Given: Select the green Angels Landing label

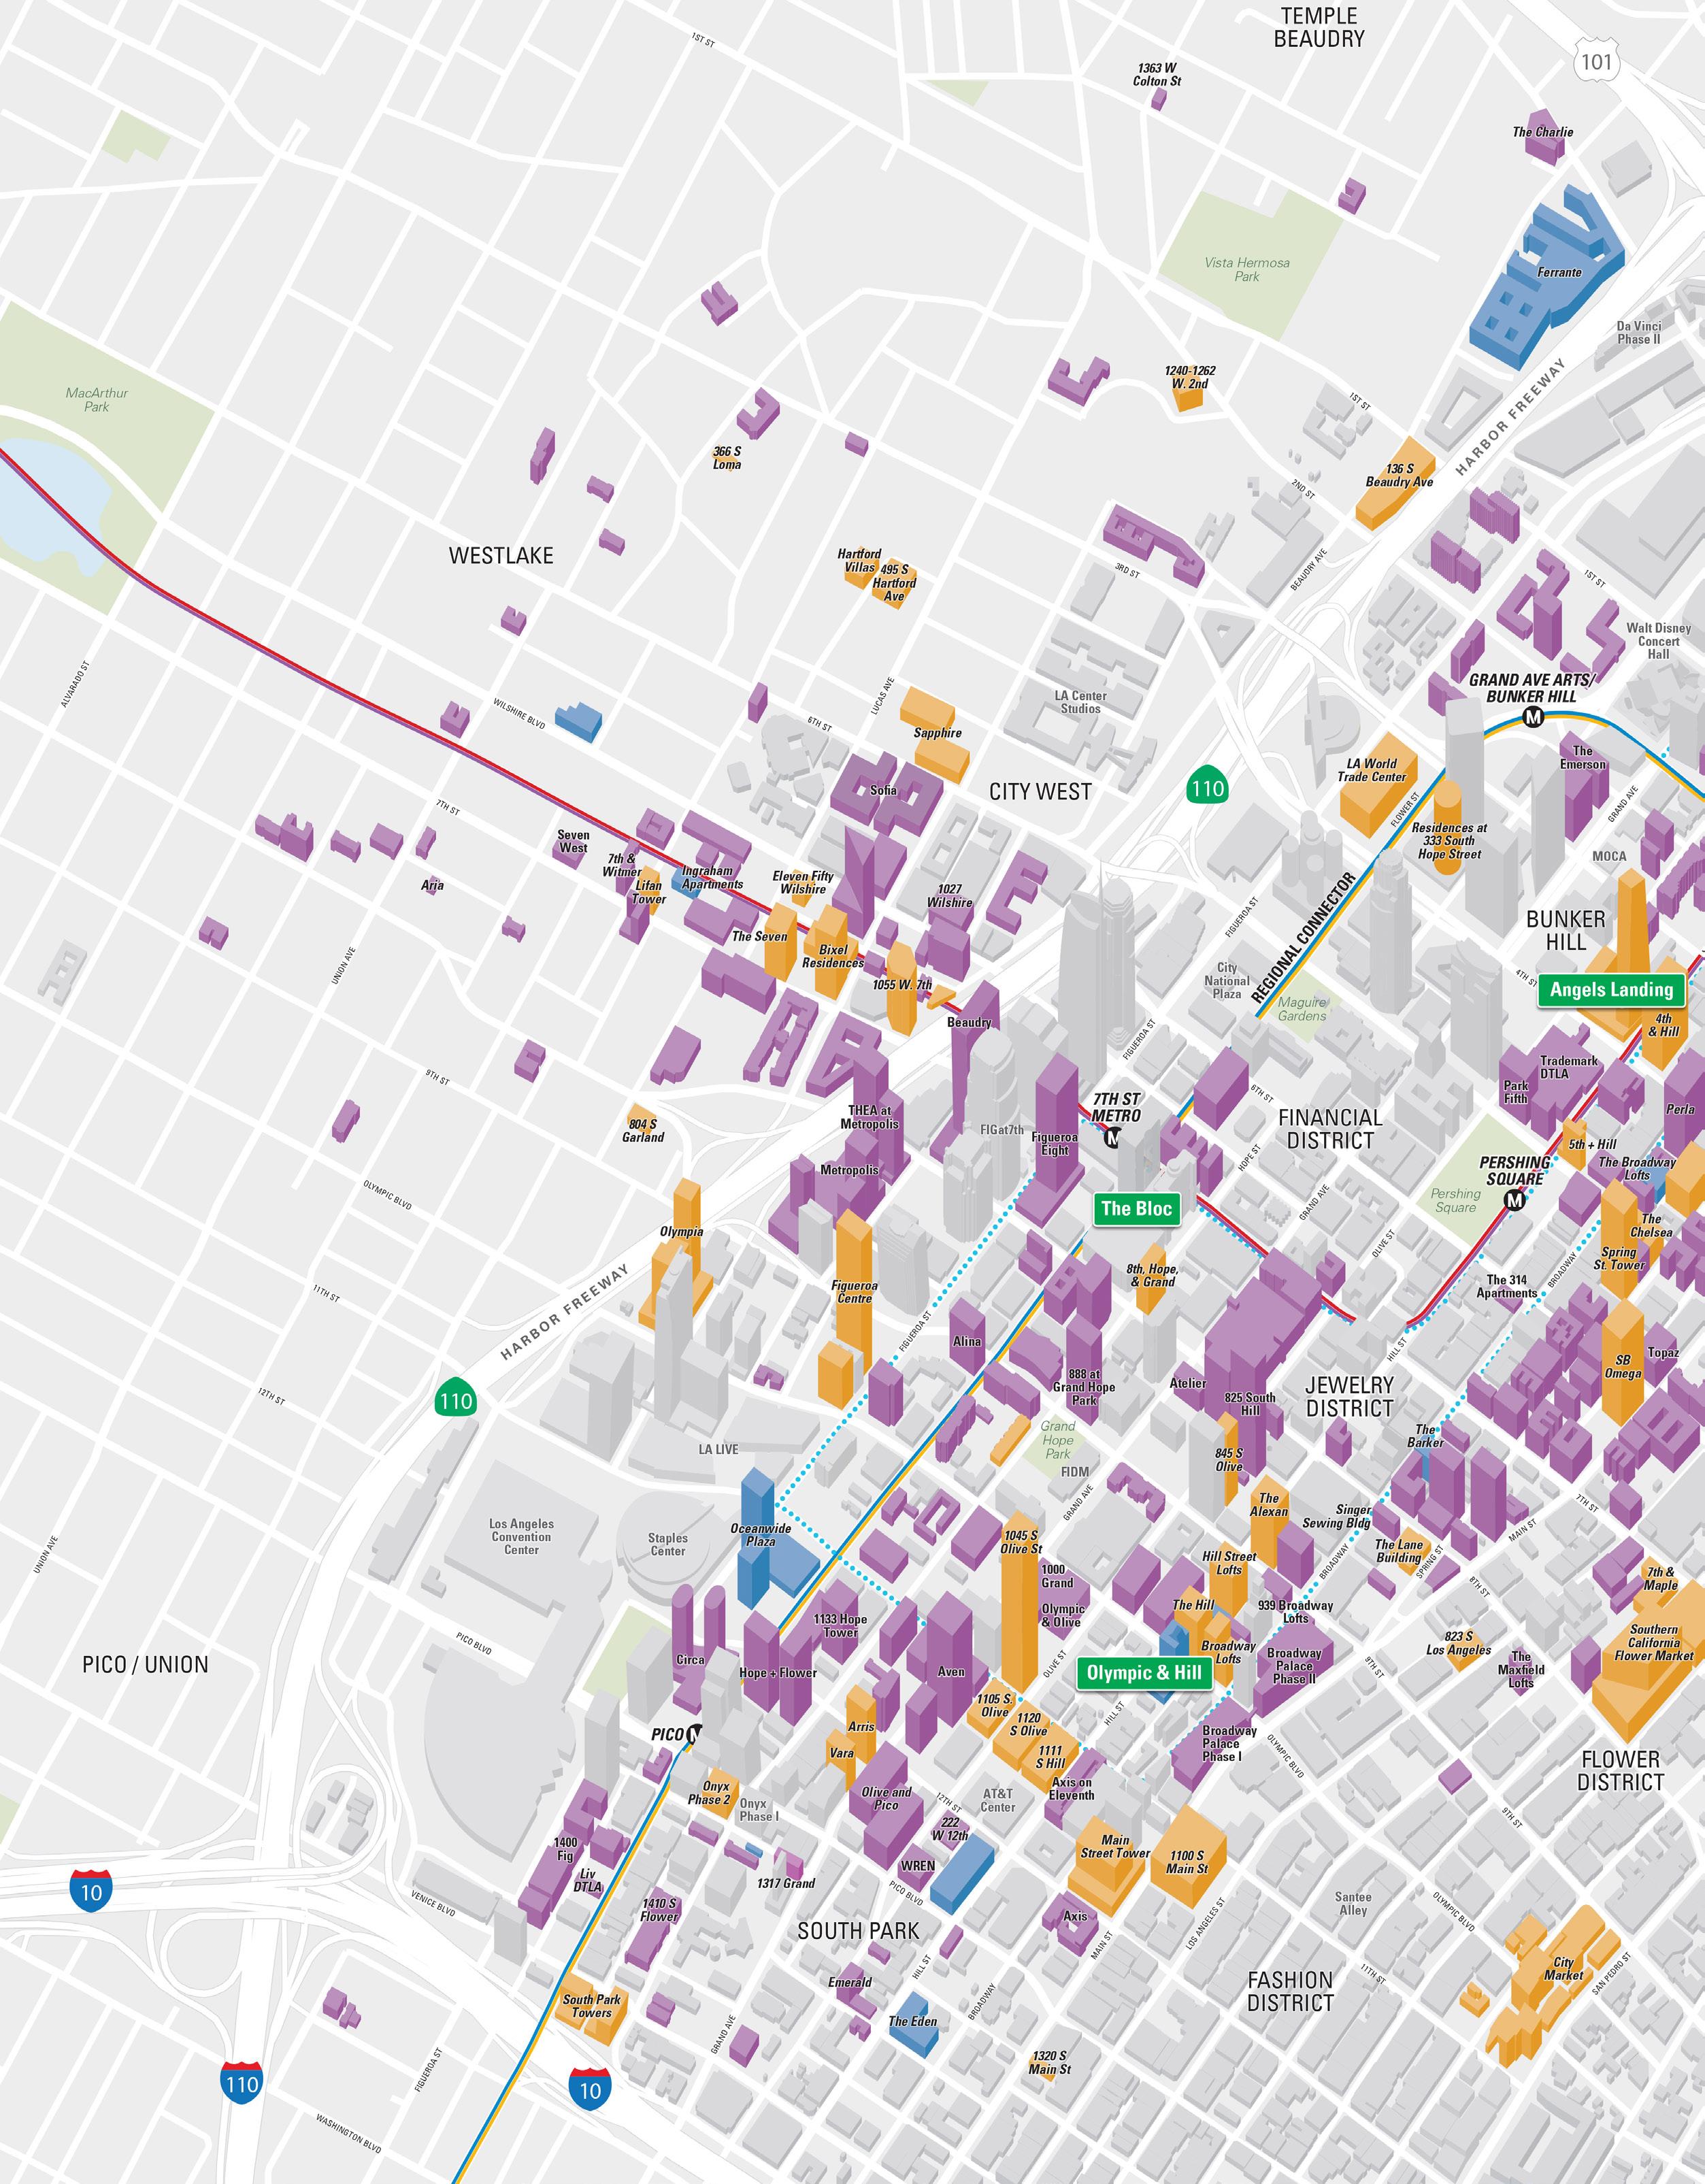Looking at the screenshot, I should [x=1611, y=990].
